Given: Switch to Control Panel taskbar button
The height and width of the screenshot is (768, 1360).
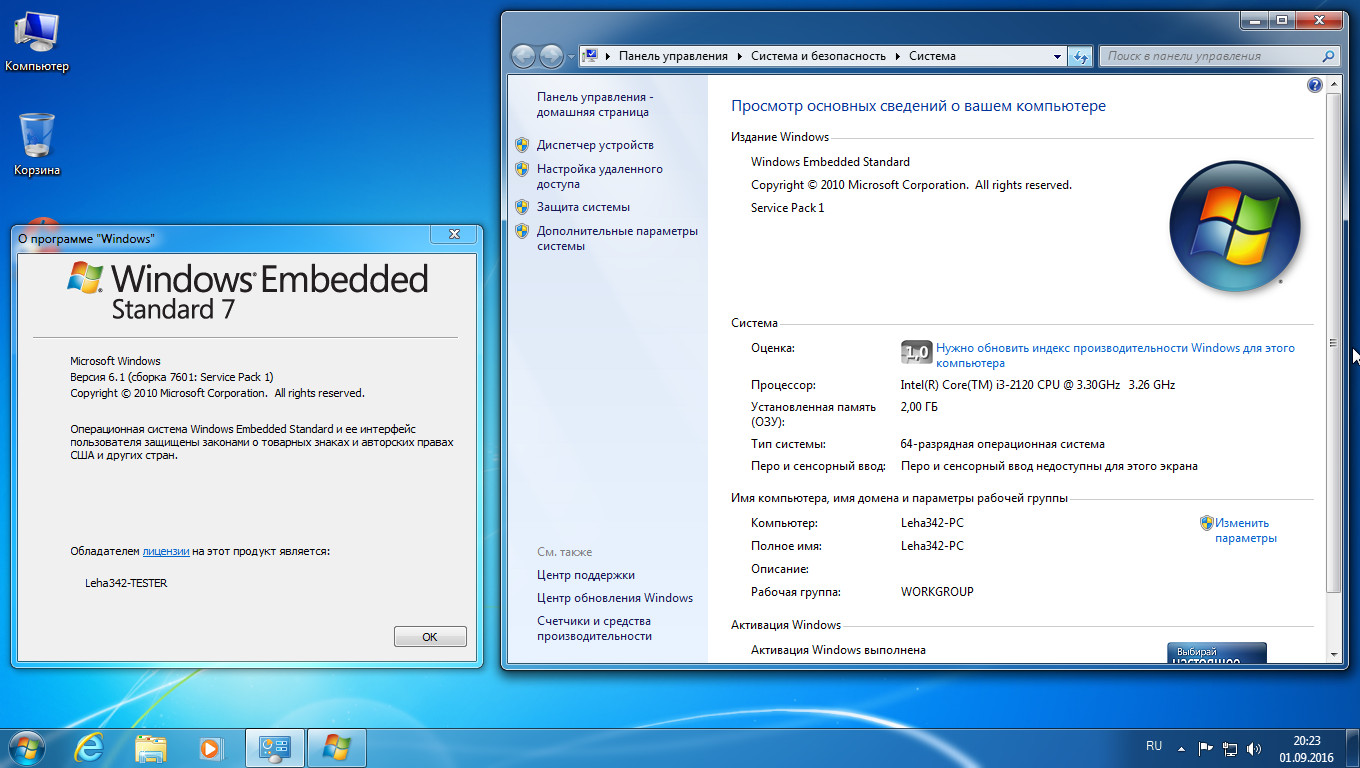Looking at the screenshot, I should 274,747.
